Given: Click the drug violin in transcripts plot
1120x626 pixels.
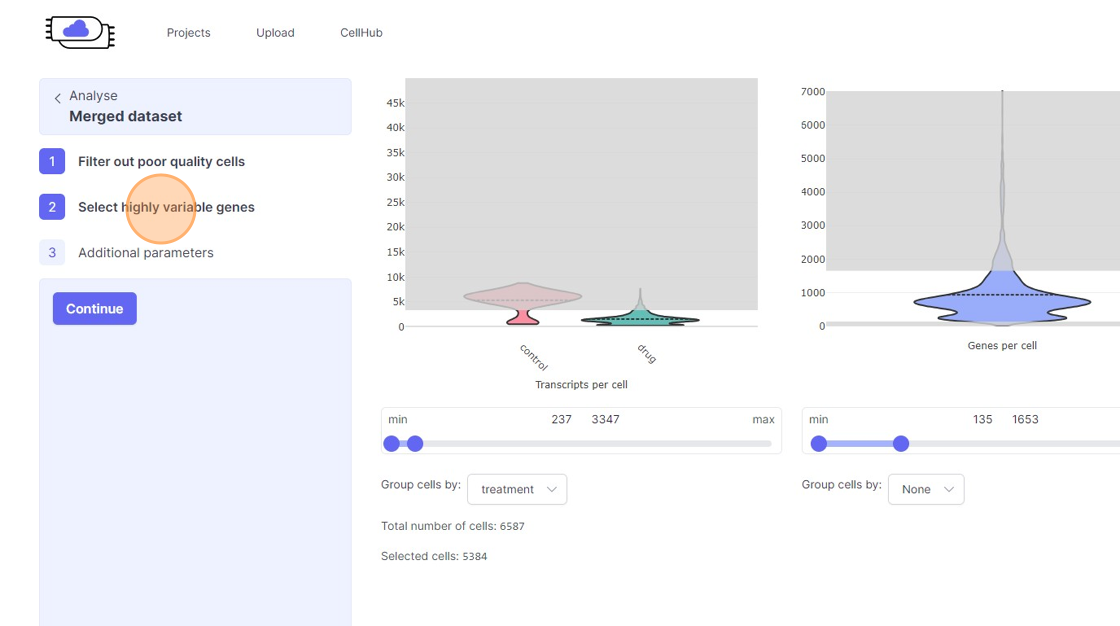Looking at the screenshot, I should (640, 319).
